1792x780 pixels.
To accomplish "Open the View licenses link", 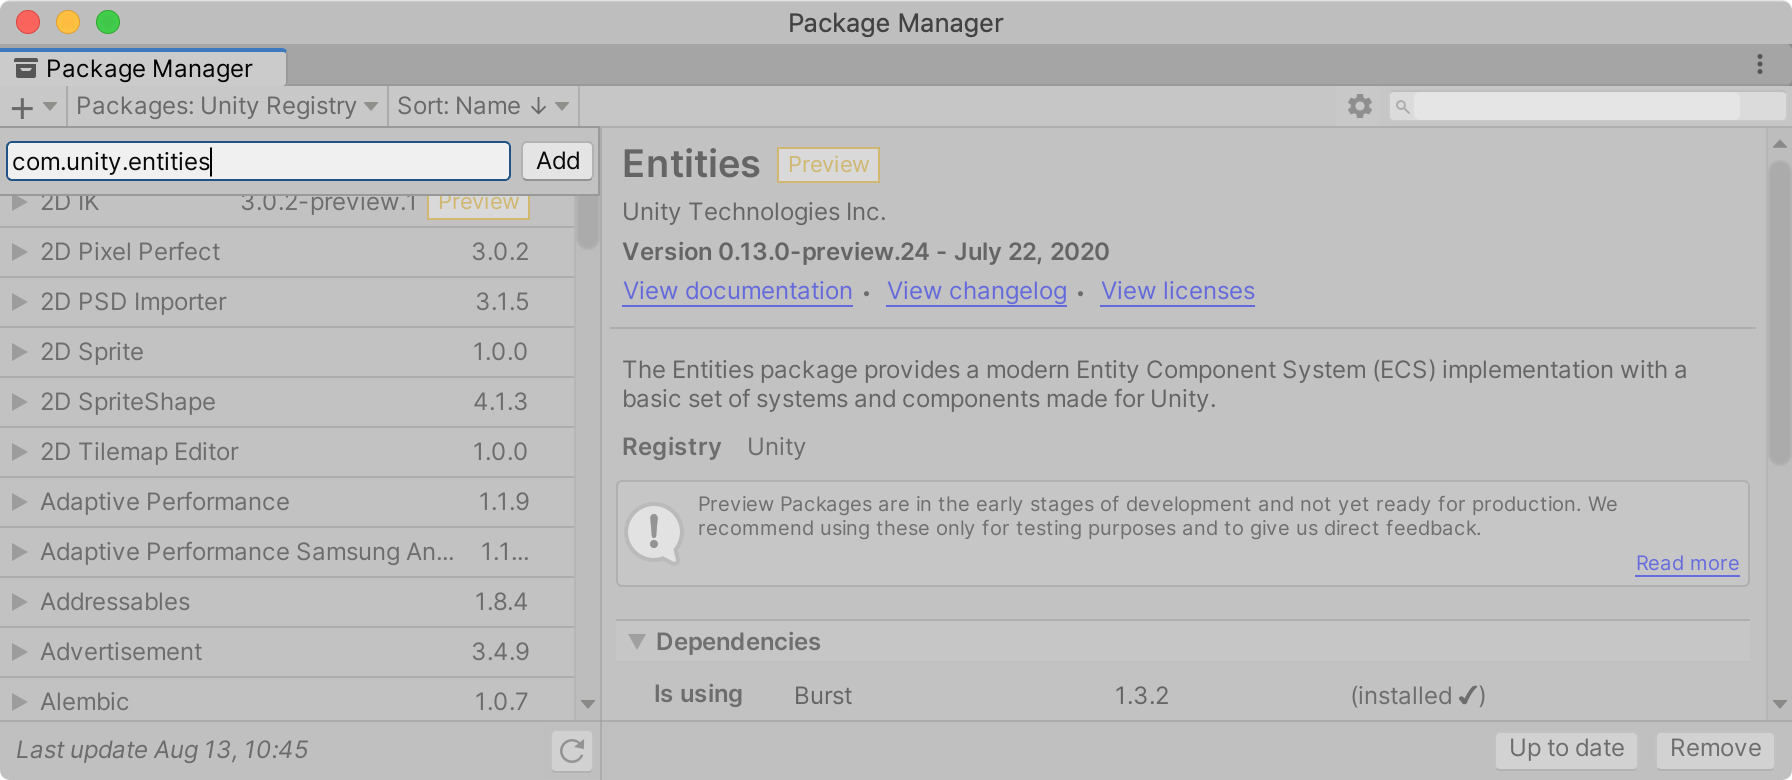I will (1178, 291).
